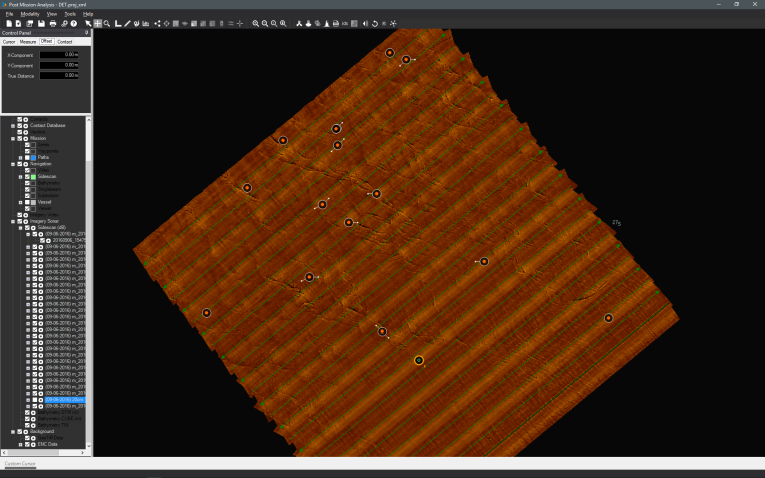Switch to the Measure tab
Screen dimensions: 765x478
tap(28, 42)
